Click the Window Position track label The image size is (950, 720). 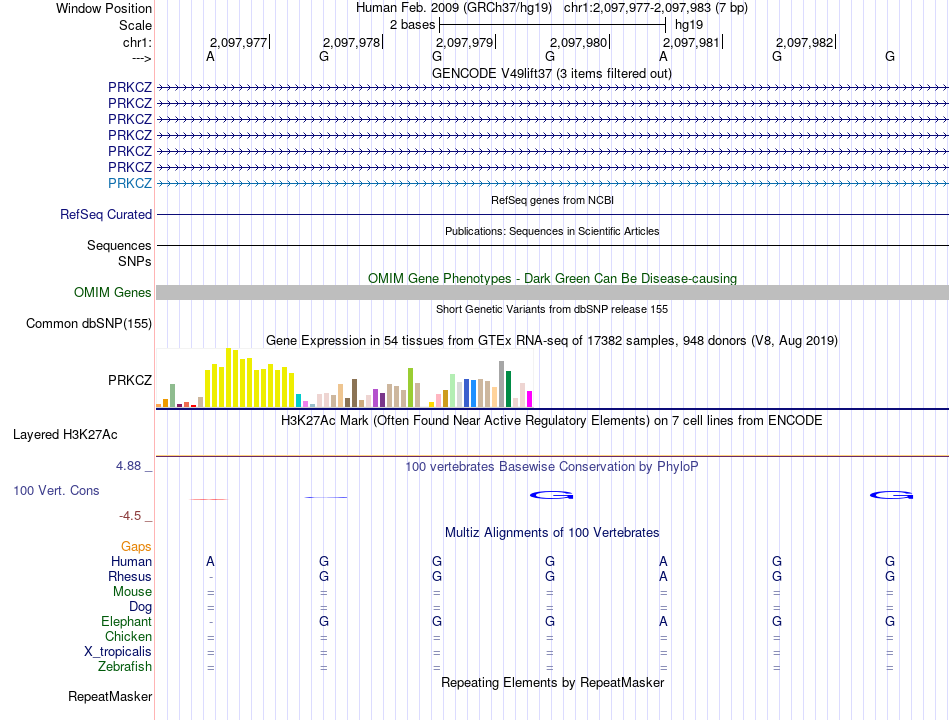104,8
